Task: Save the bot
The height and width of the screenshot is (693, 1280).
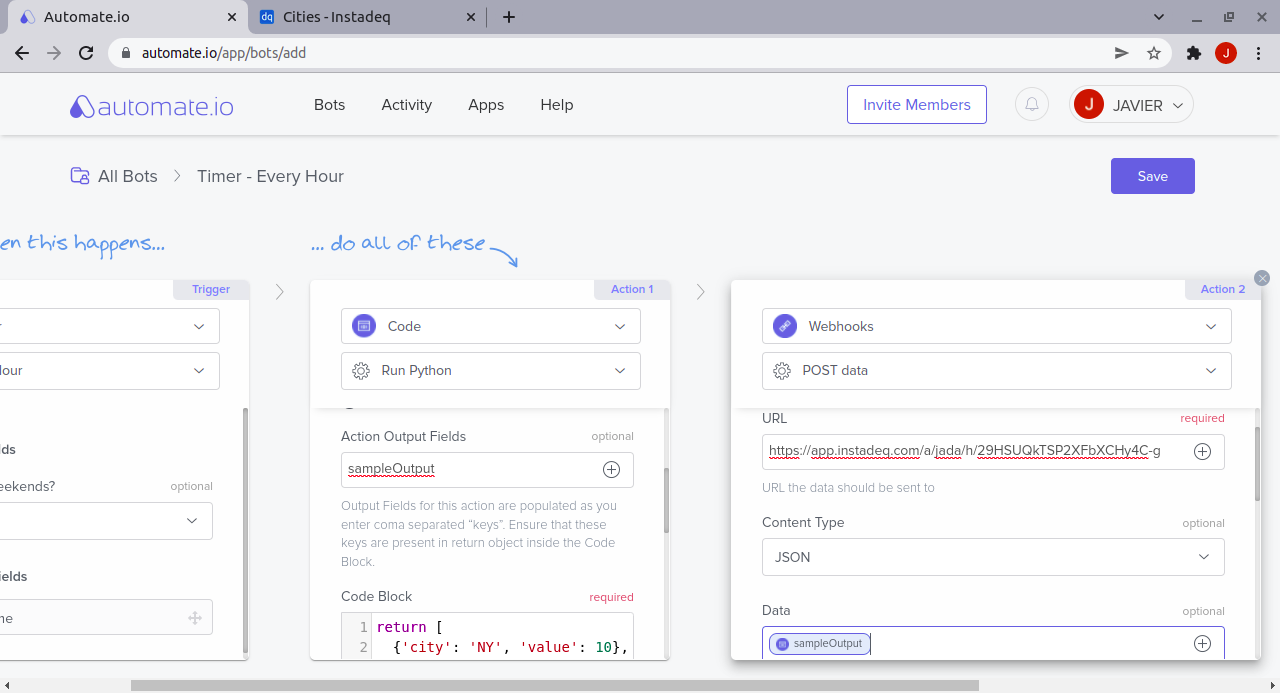Action: click(x=1152, y=176)
